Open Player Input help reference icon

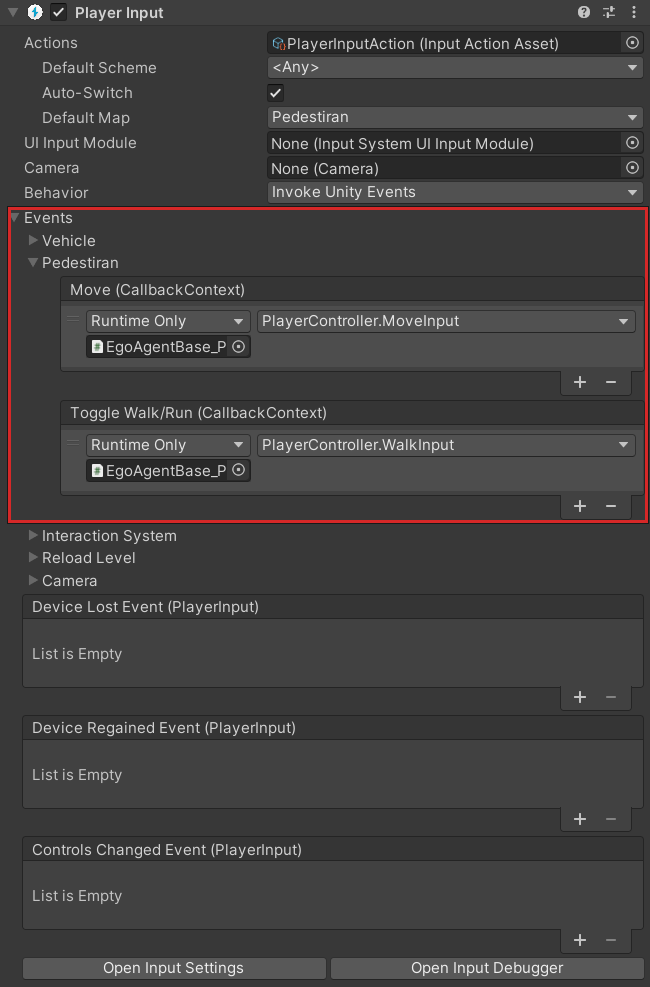[584, 12]
